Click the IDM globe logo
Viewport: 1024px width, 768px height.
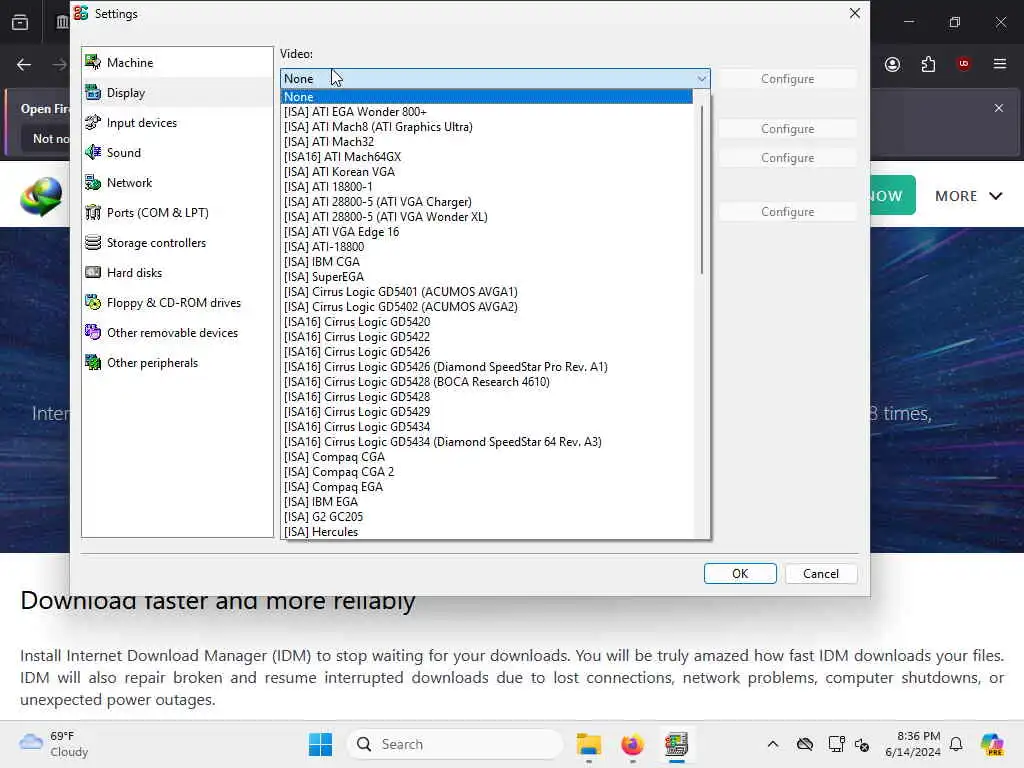pos(41,196)
